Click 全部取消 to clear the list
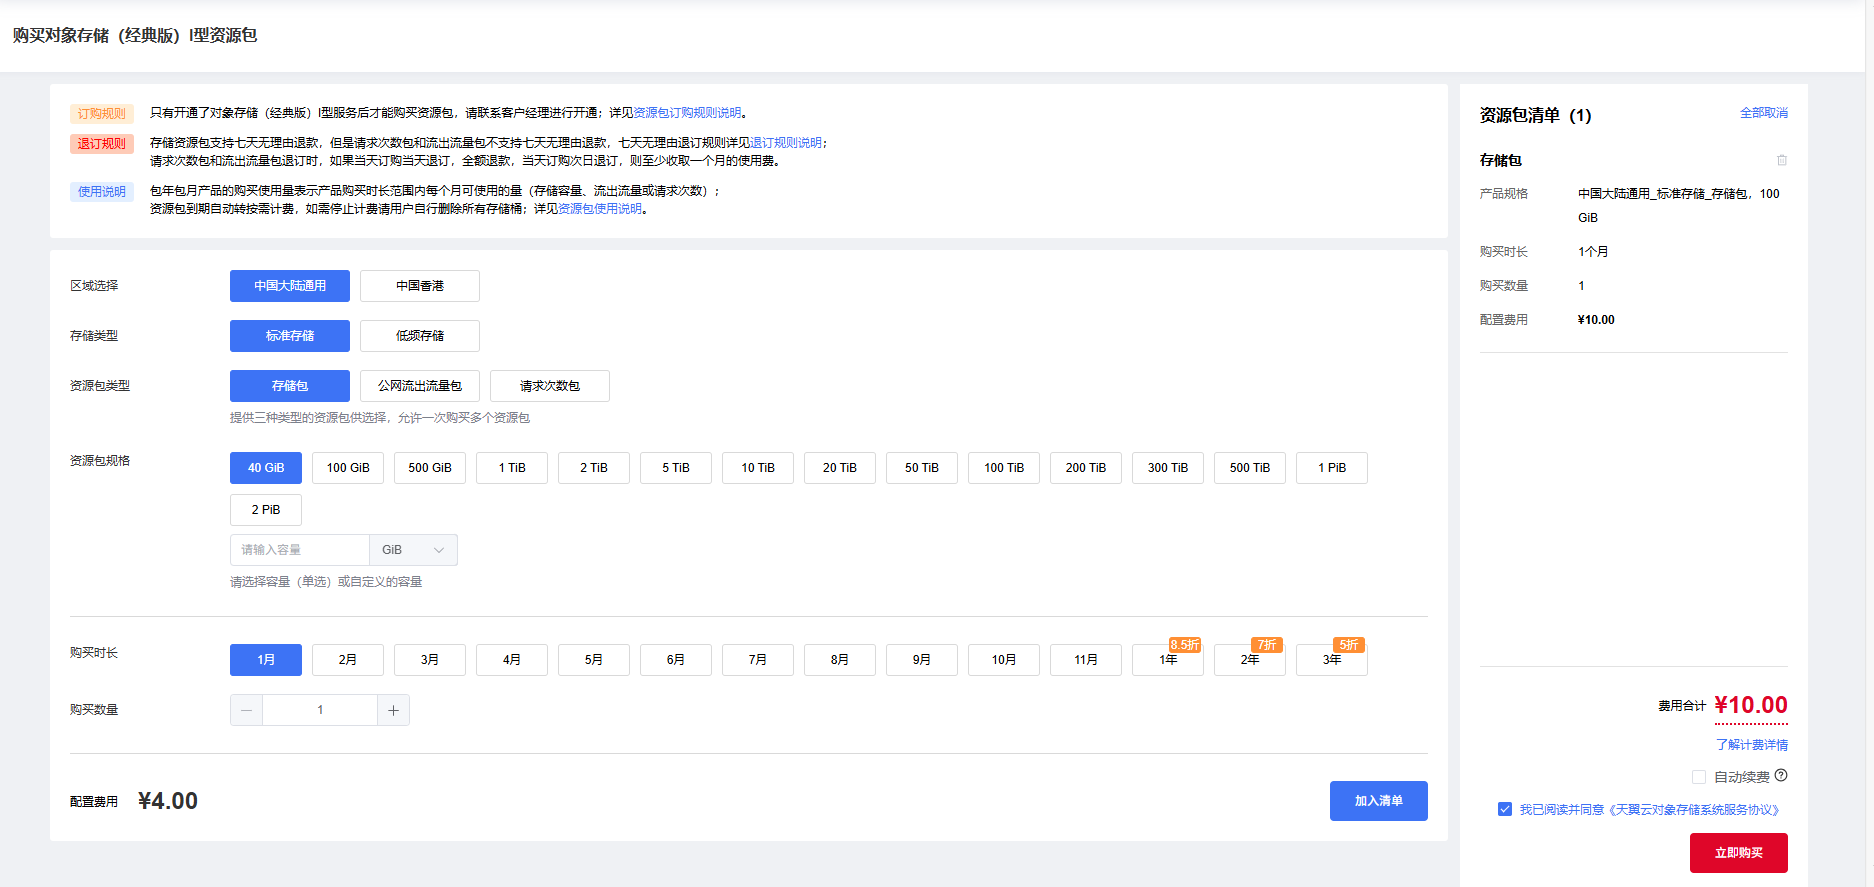The image size is (1874, 887). (1763, 113)
